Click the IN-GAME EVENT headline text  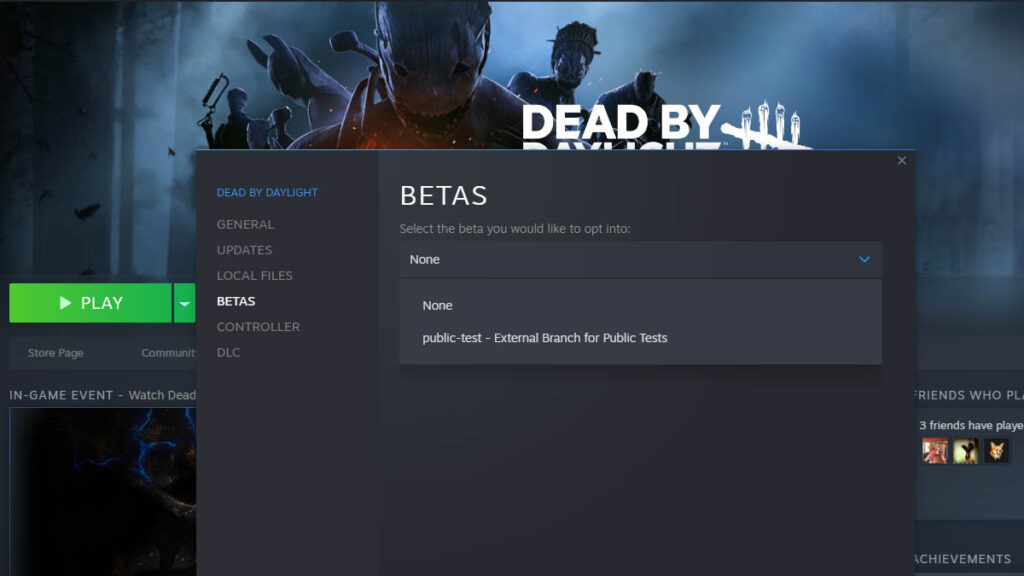(x=103, y=395)
